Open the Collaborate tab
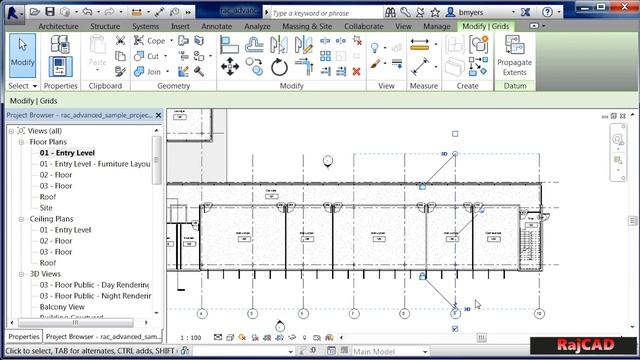 point(364,26)
